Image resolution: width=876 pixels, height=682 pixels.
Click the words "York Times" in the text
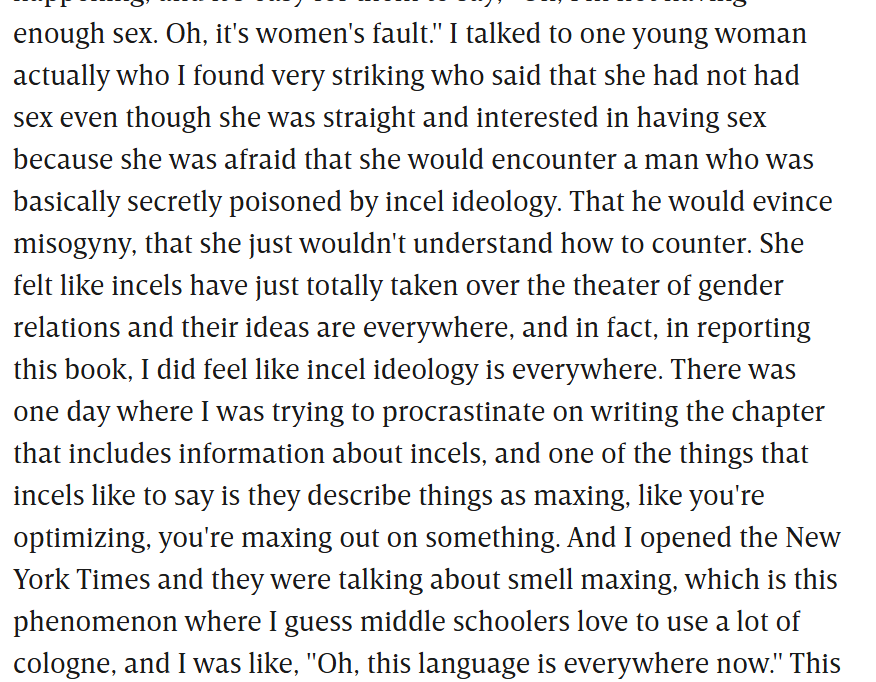click(x=82, y=580)
